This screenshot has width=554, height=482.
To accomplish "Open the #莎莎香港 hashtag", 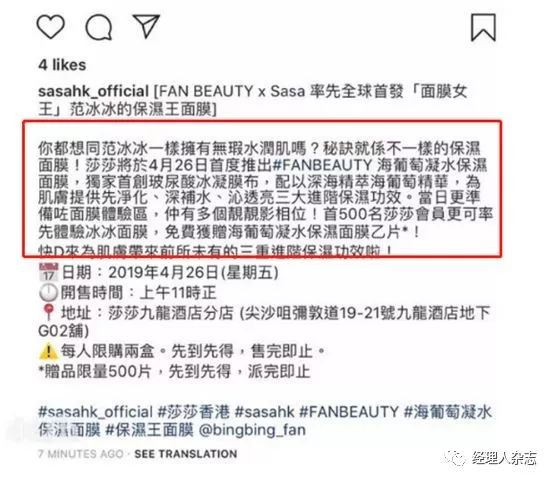I will pos(194,412).
